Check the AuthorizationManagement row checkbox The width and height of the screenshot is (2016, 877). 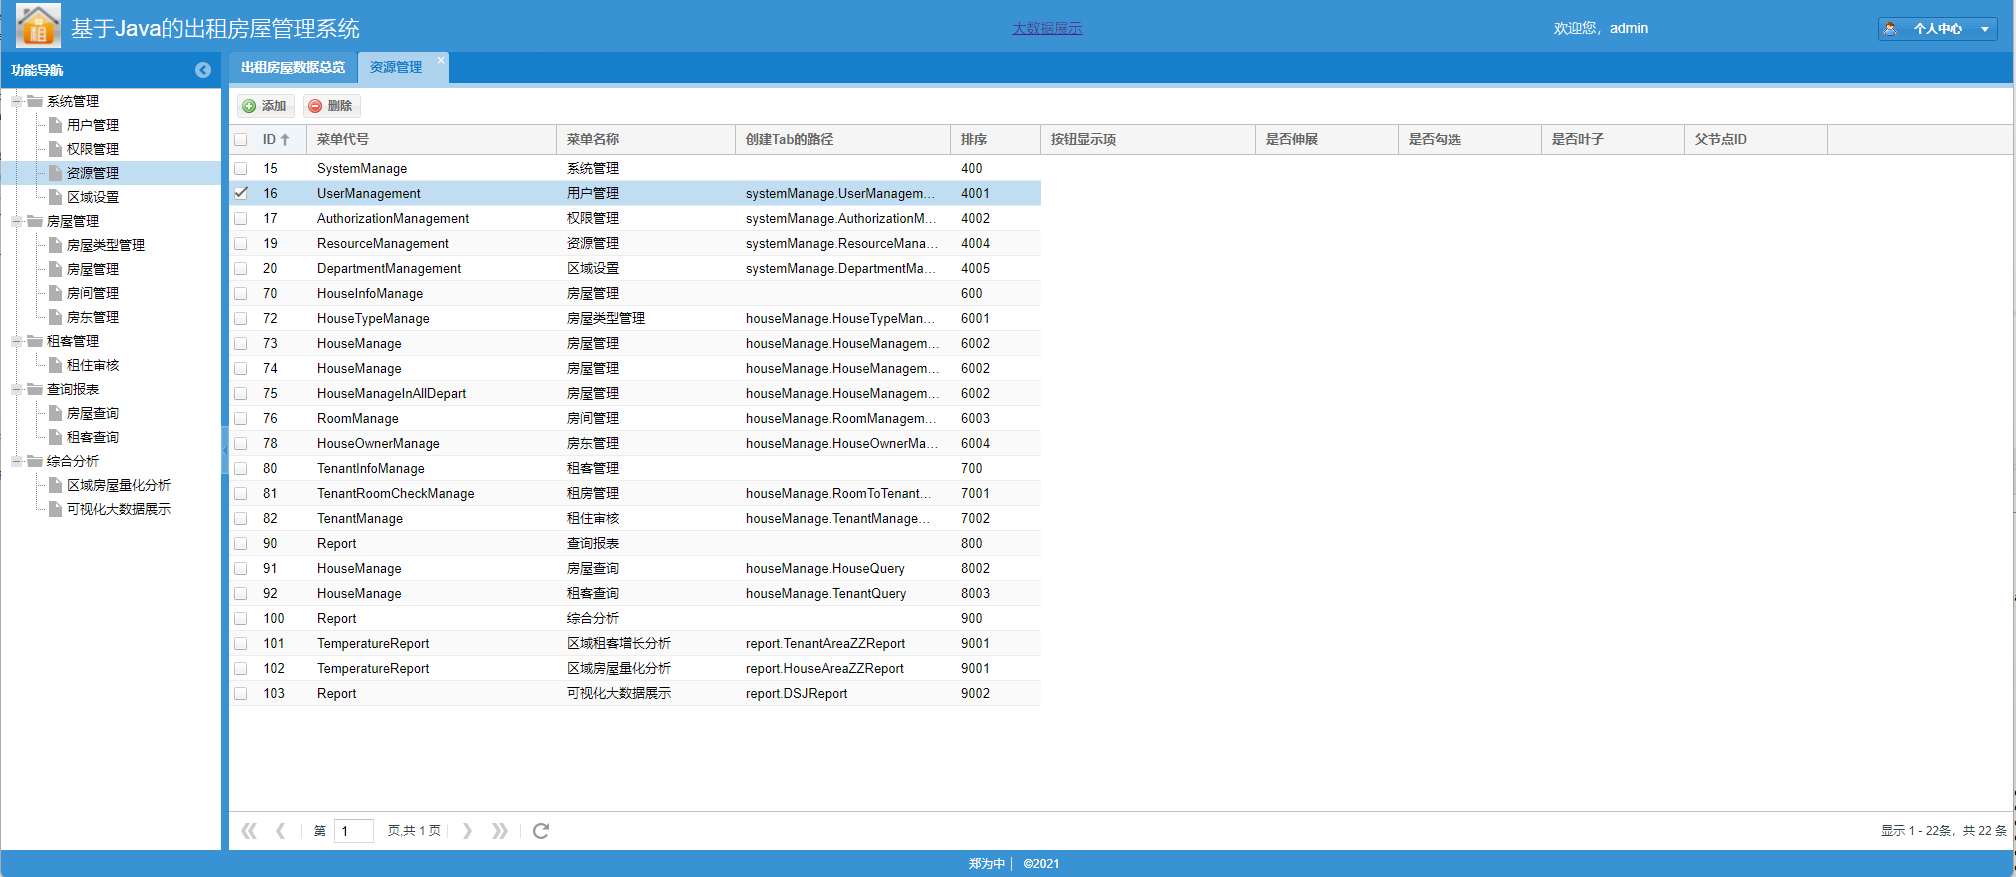(241, 219)
